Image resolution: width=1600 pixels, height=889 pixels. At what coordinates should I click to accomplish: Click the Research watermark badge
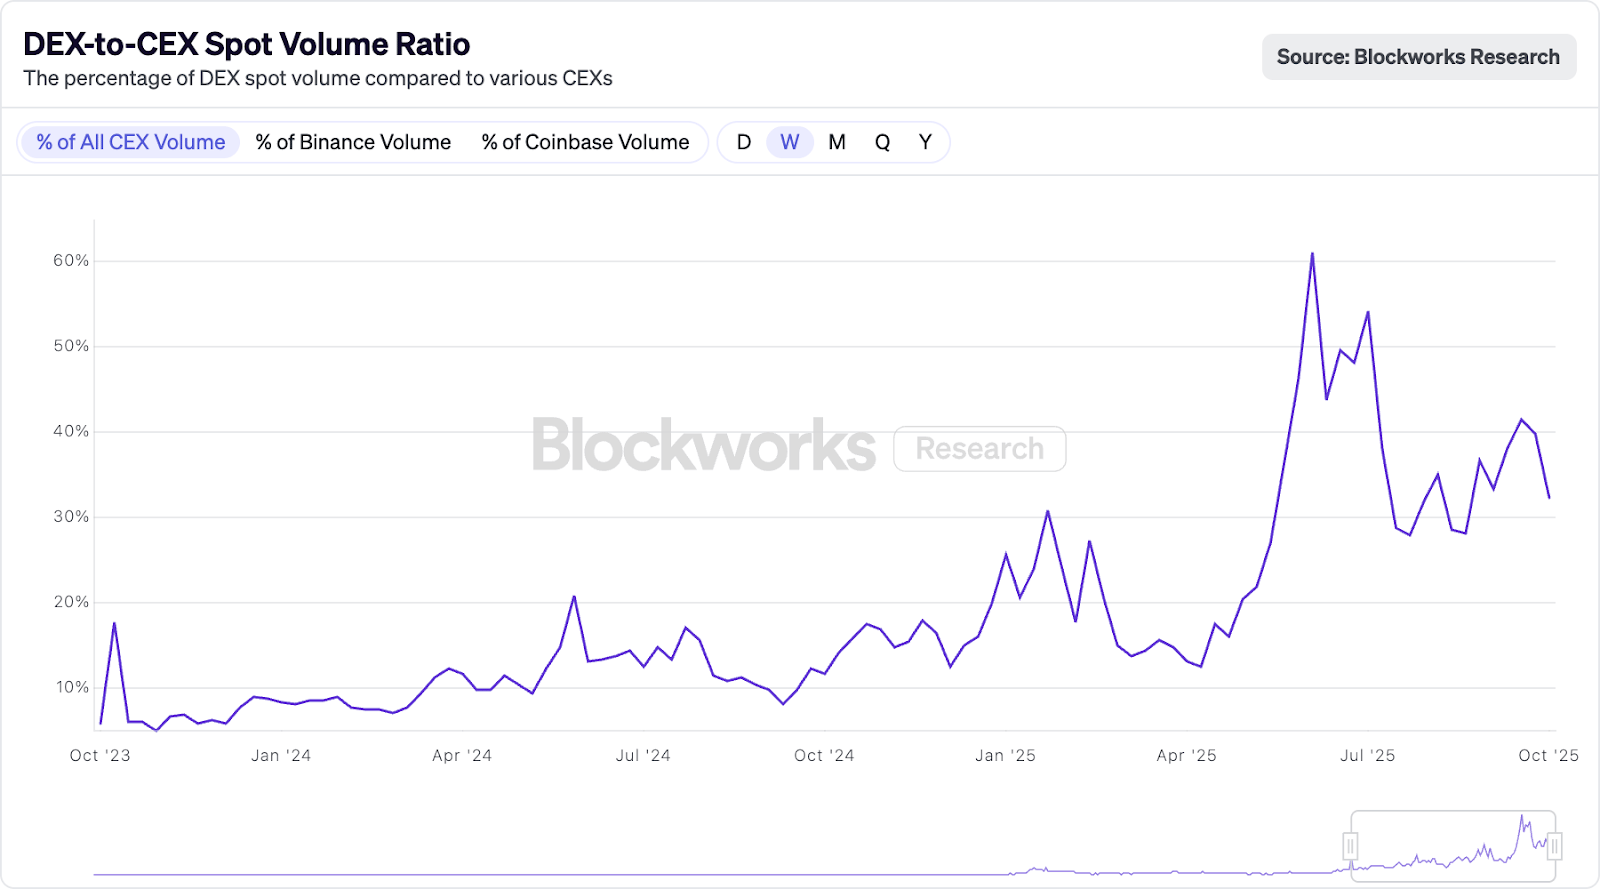(x=980, y=449)
